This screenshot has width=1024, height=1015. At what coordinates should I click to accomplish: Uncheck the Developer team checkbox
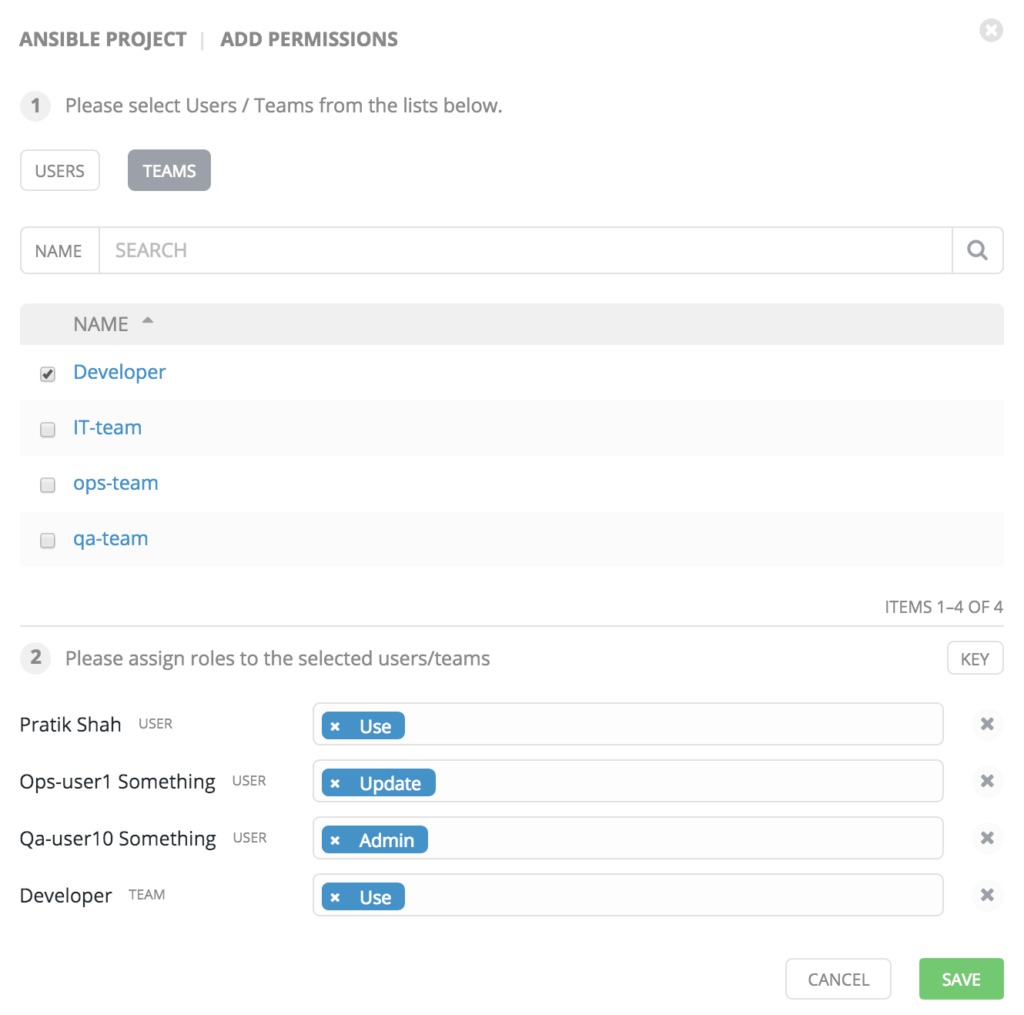pos(47,374)
